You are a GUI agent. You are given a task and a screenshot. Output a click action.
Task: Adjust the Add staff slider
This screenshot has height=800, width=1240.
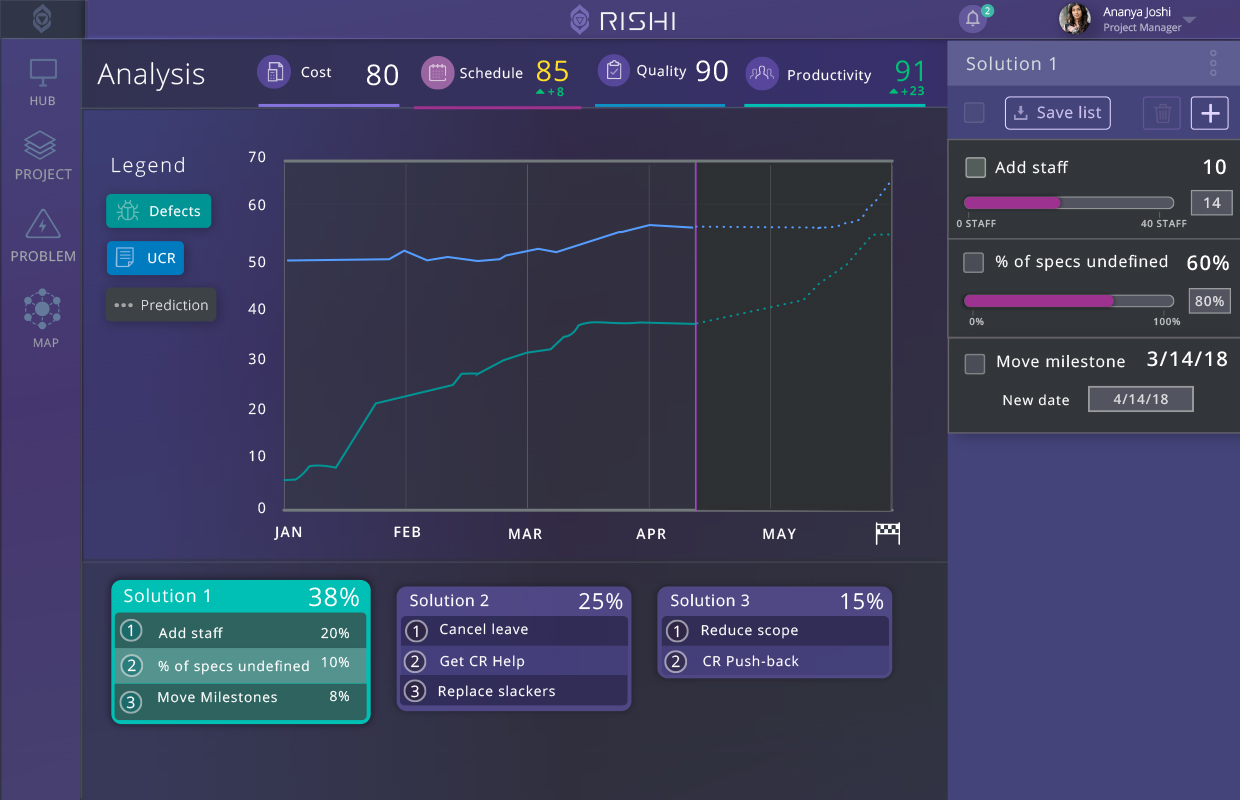[1061, 203]
